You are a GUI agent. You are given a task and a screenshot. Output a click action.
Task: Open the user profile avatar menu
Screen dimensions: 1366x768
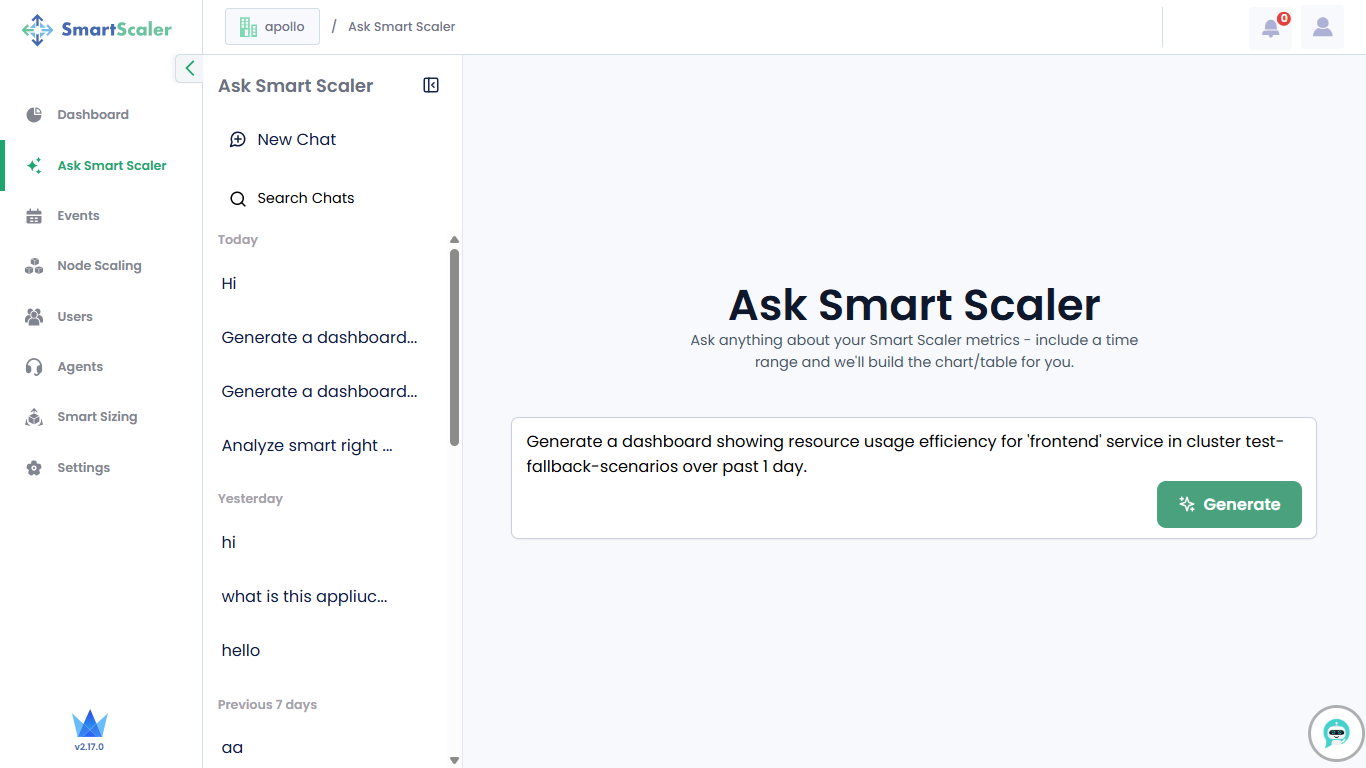point(1322,28)
